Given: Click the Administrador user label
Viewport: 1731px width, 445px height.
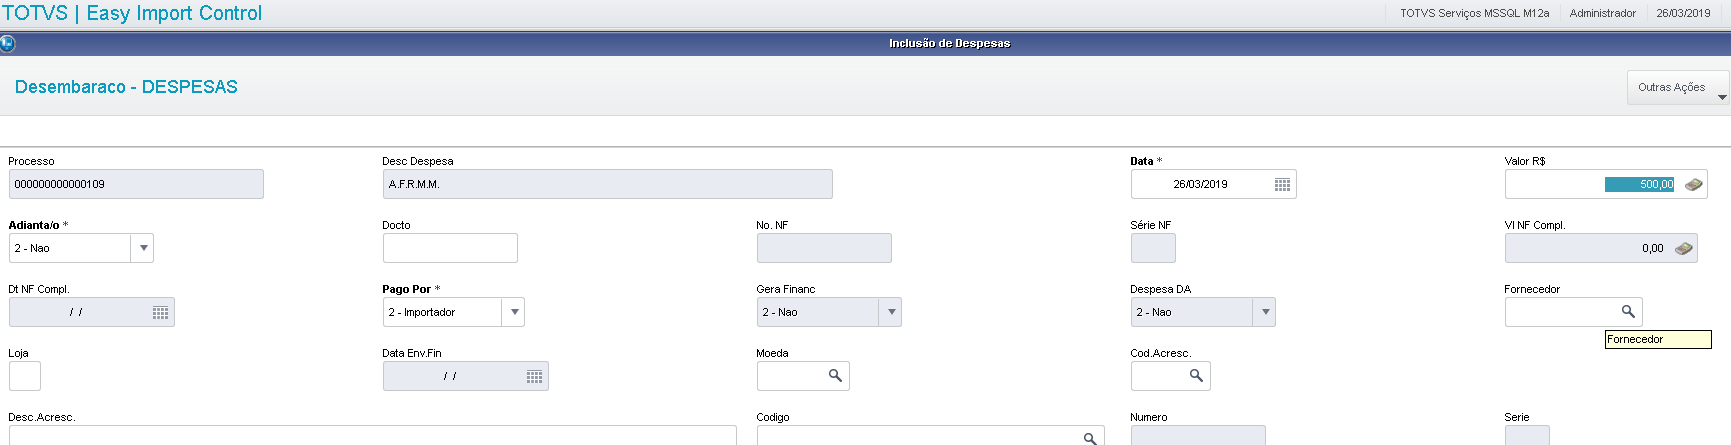Looking at the screenshot, I should 1602,13.
